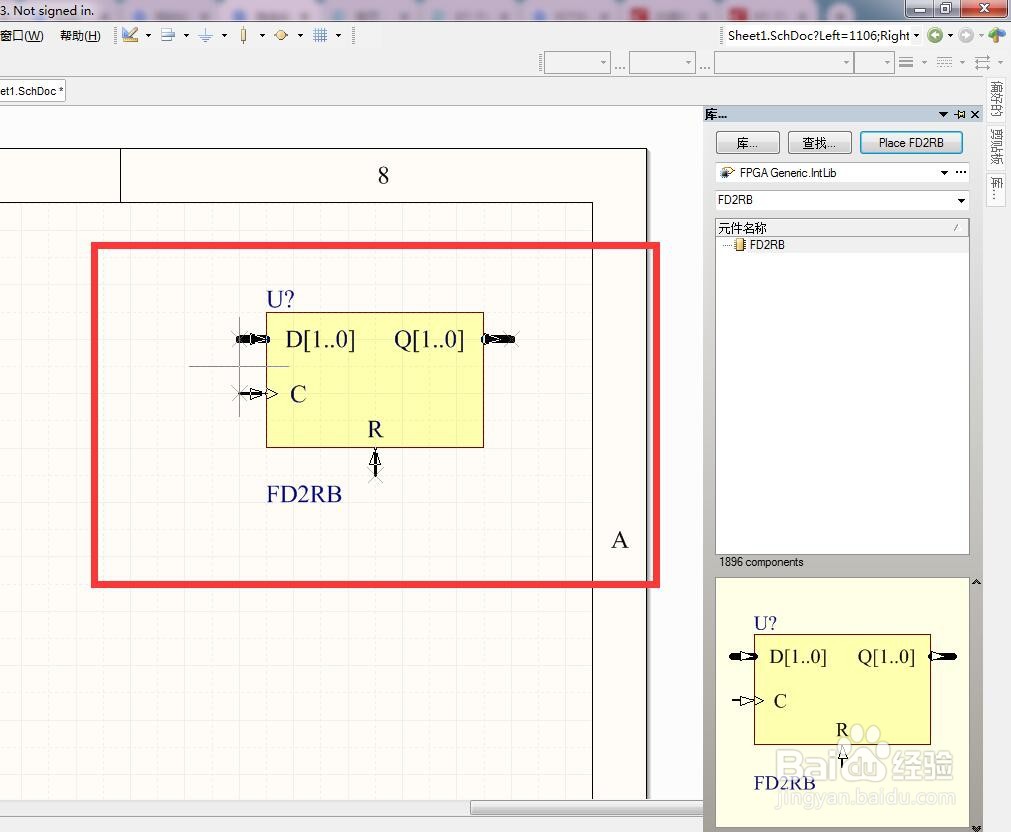Select the FD2RB component in list
The image size is (1011, 832).
click(x=767, y=245)
